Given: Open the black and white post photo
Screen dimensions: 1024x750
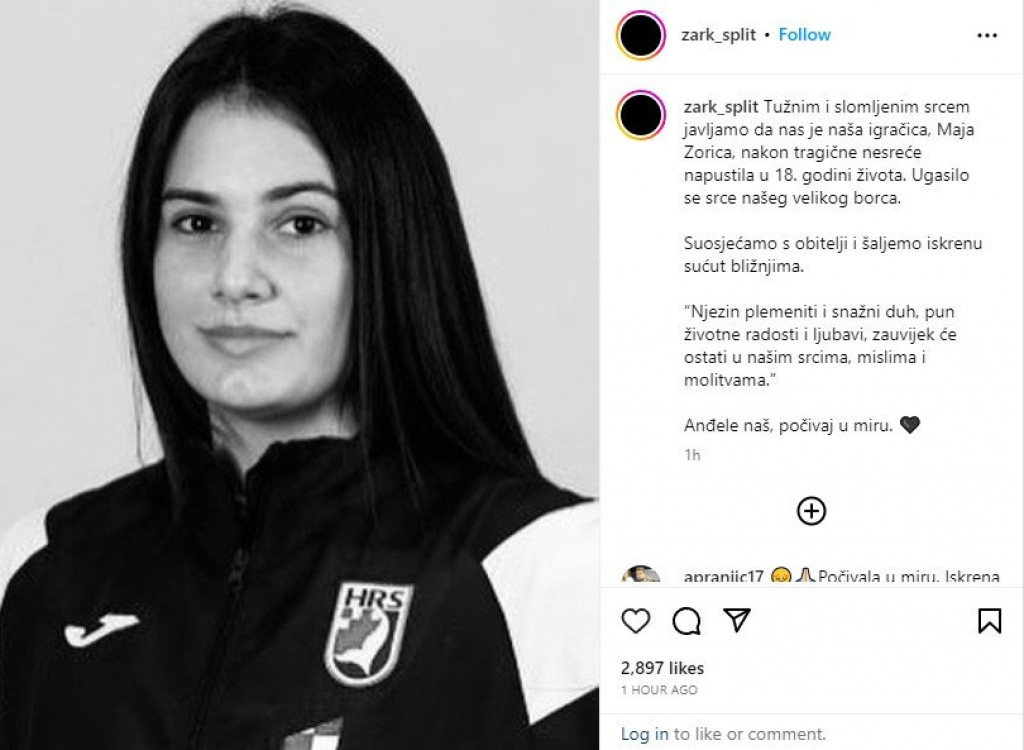Looking at the screenshot, I should click(300, 375).
